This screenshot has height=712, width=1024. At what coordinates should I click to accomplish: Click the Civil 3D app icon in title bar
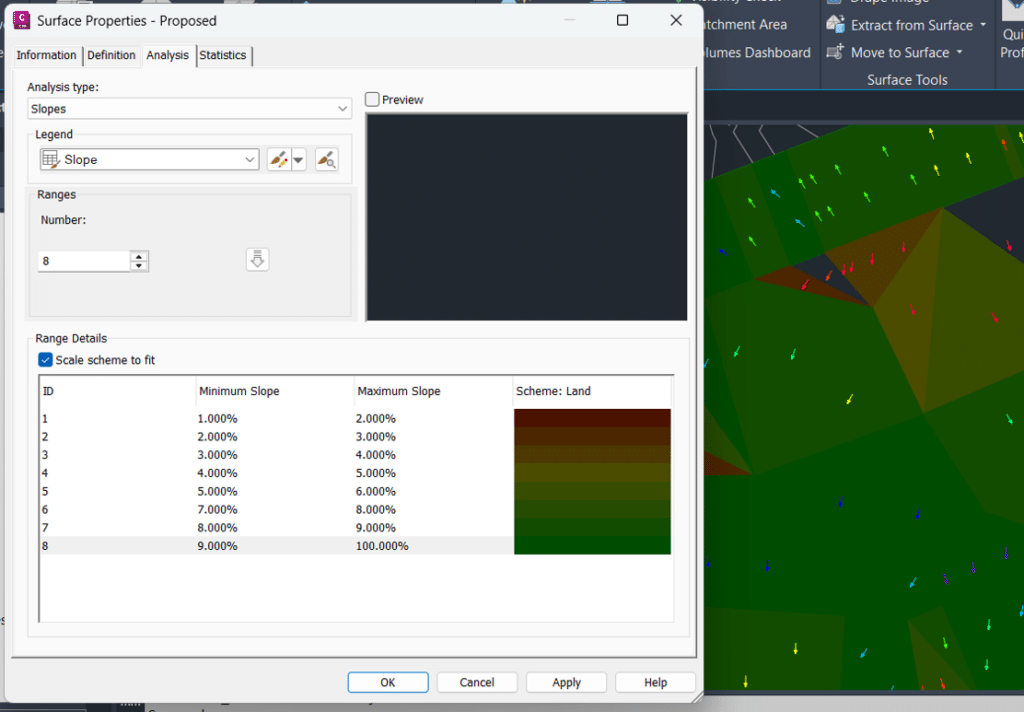[21, 20]
